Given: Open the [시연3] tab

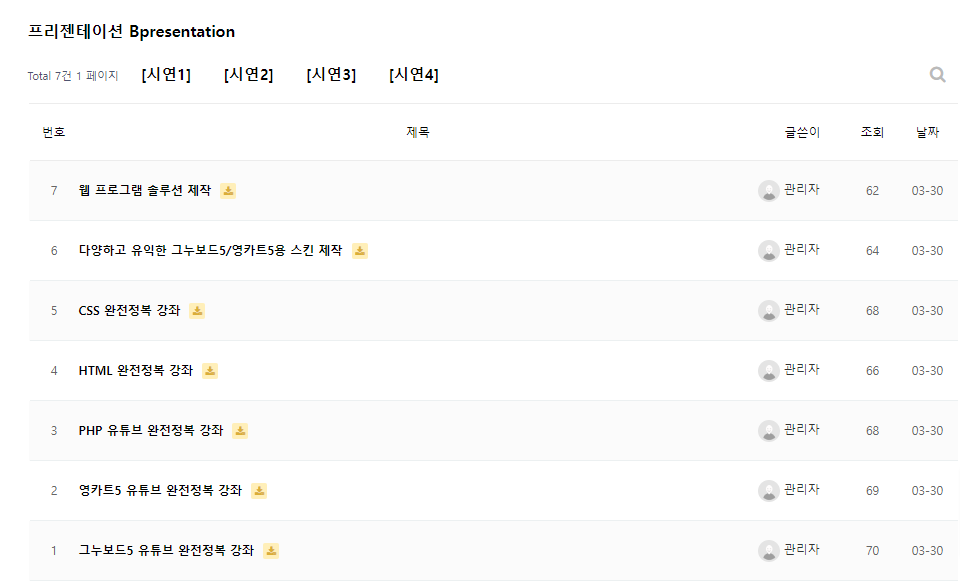Looking at the screenshot, I should point(331,75).
